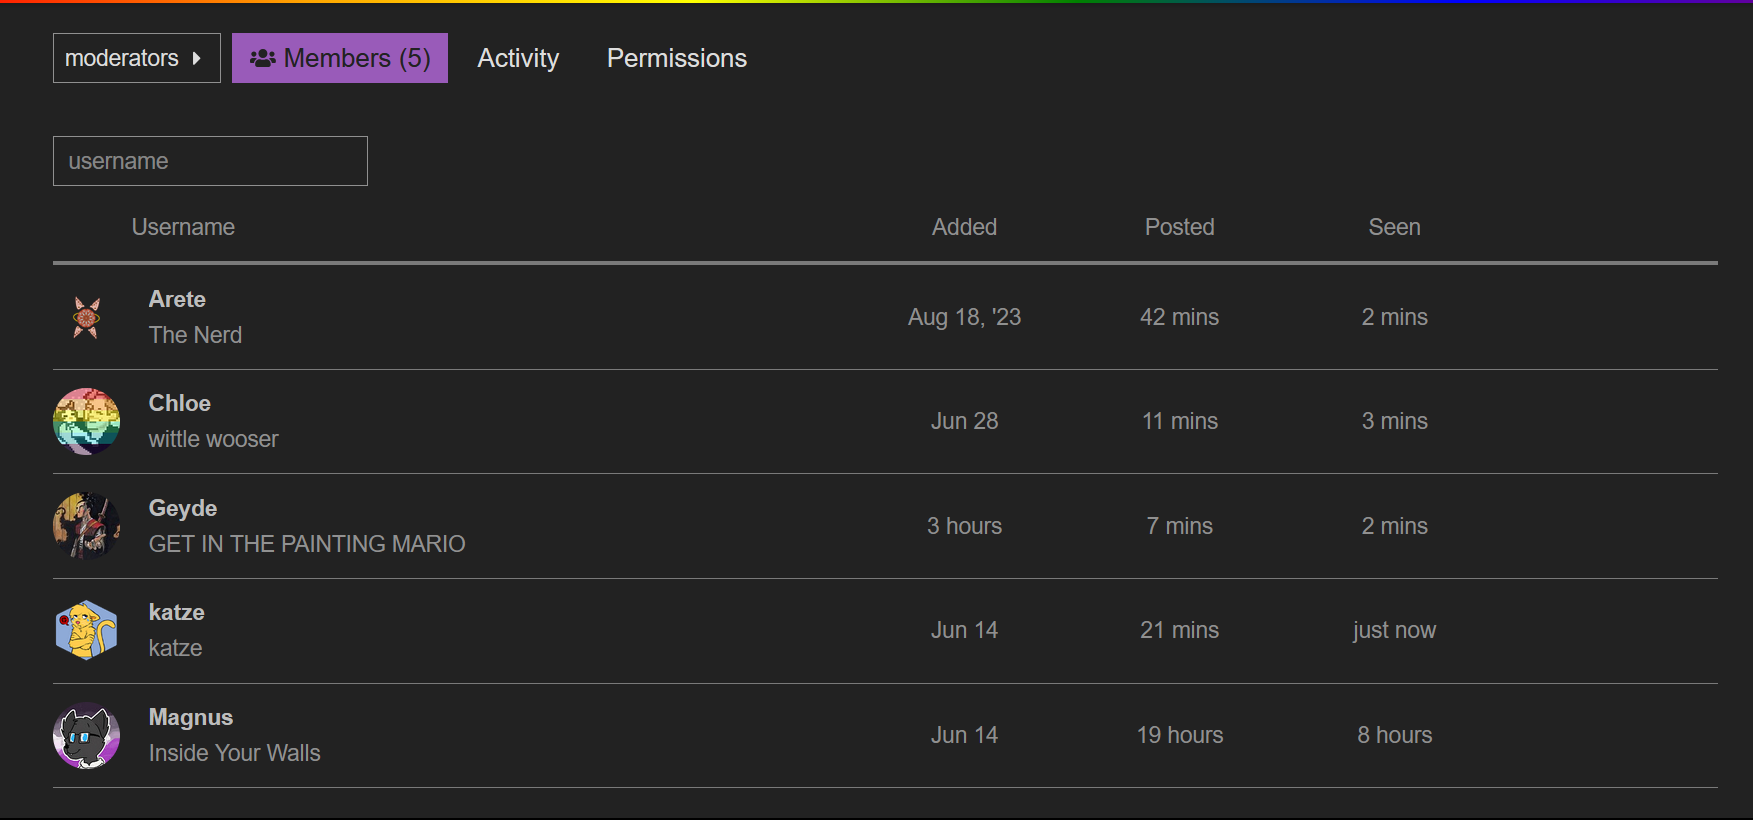The width and height of the screenshot is (1753, 820).
Task: Sort by the Posted column header
Action: 1179,227
